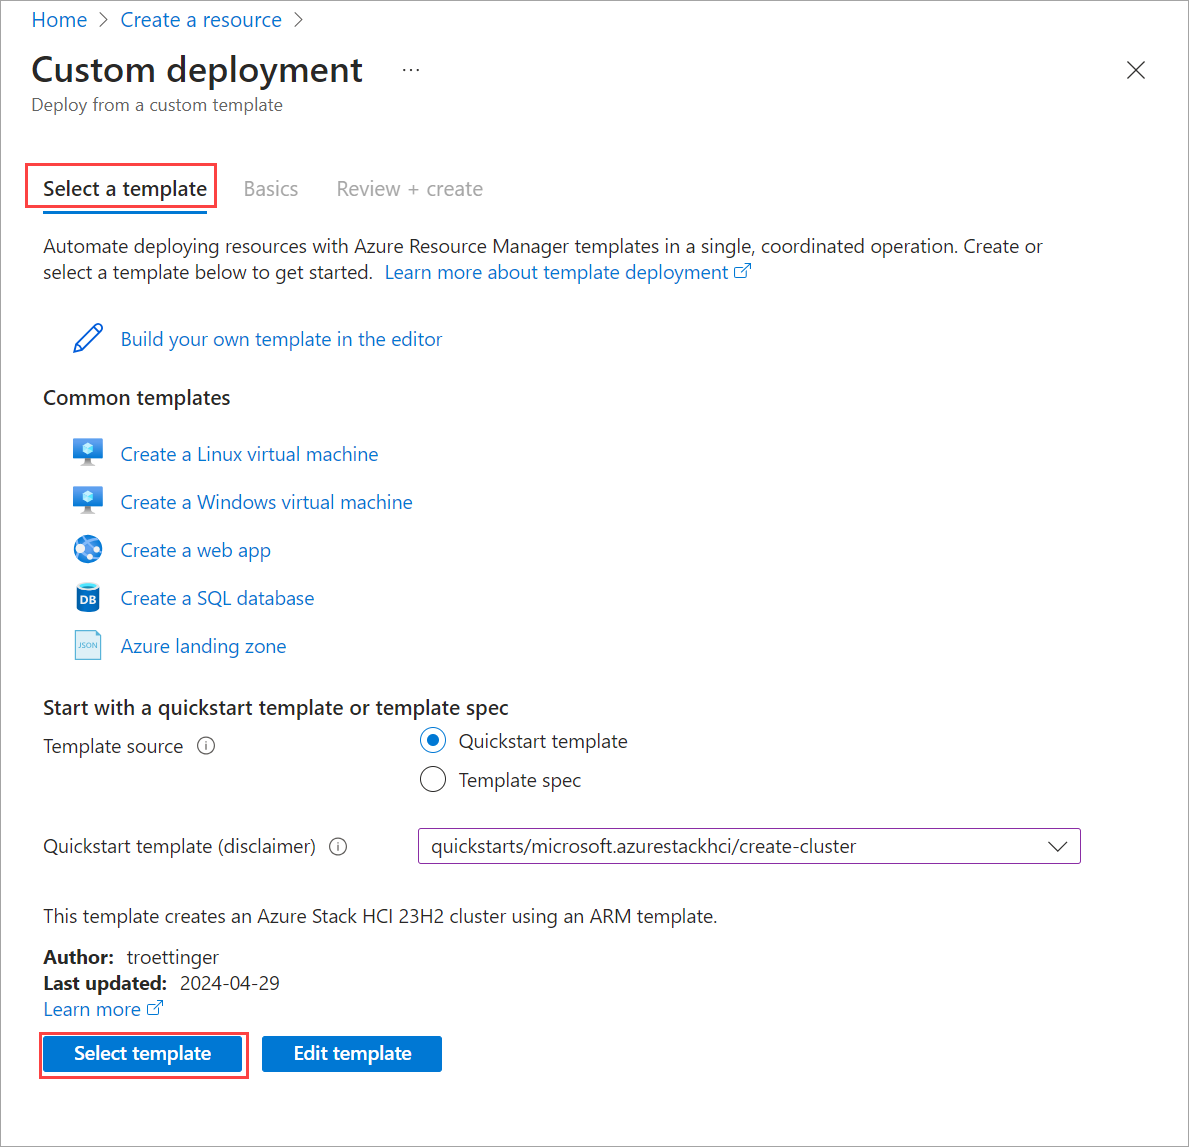Click the pencil icon for template editor
1189x1147 pixels.
pos(88,339)
